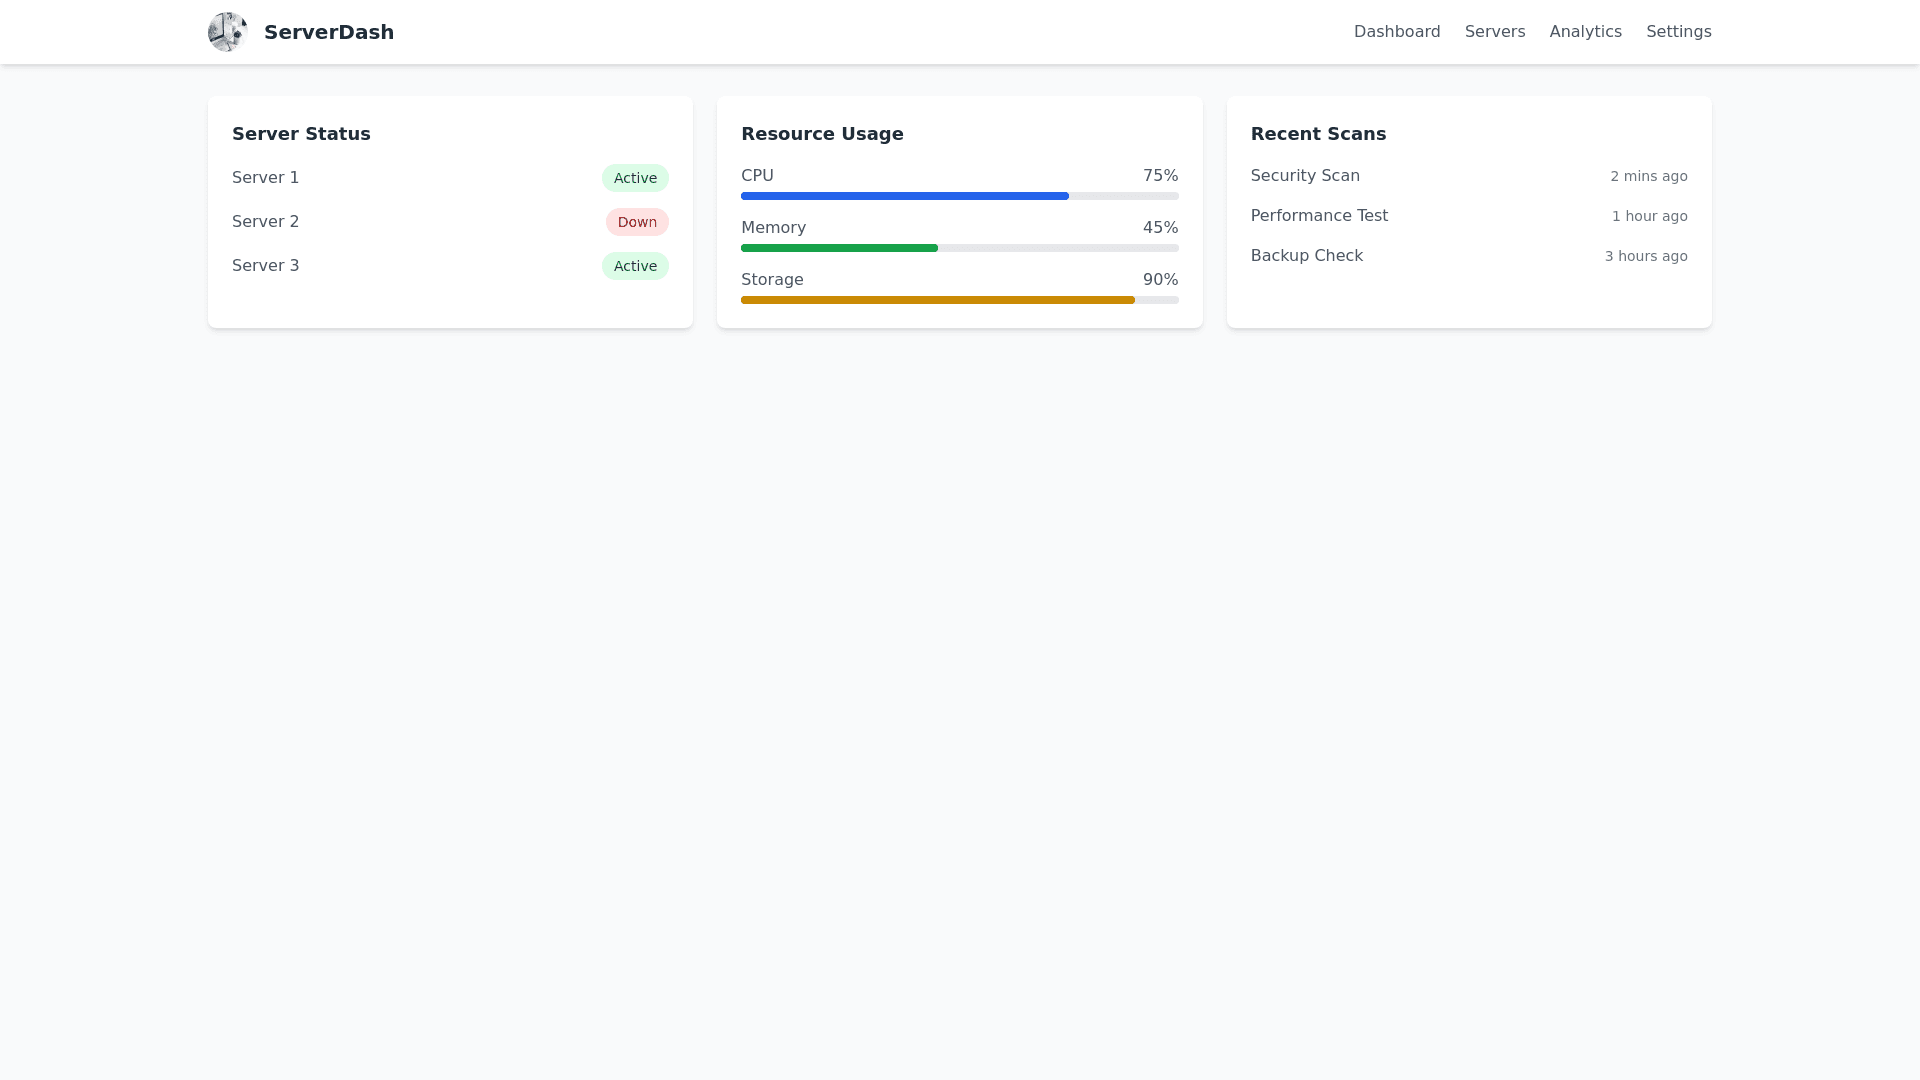Click the 2 mins ago timestamp

(1647, 176)
